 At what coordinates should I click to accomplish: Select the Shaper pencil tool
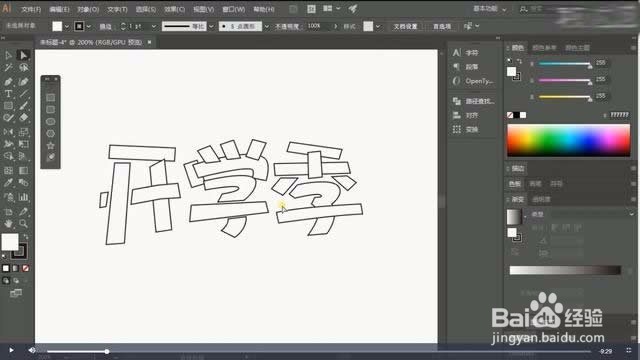(8, 118)
